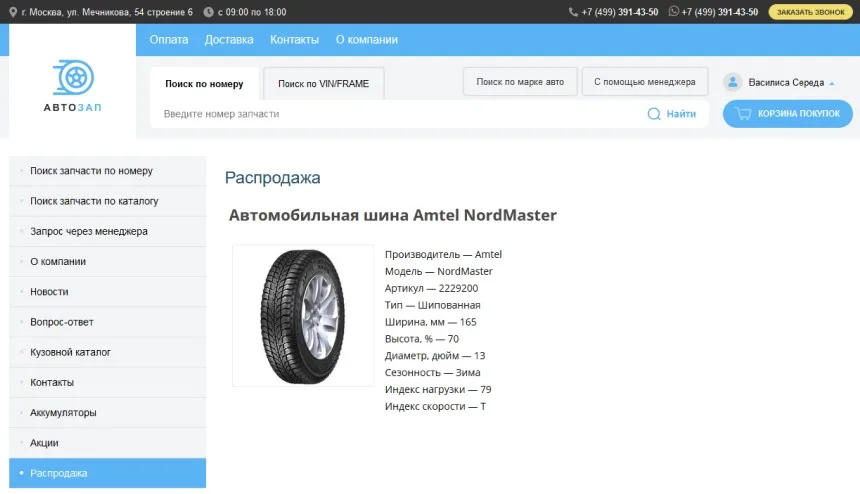Click the magnifier icon in the search field
The image size is (860, 494).
[x=654, y=113]
